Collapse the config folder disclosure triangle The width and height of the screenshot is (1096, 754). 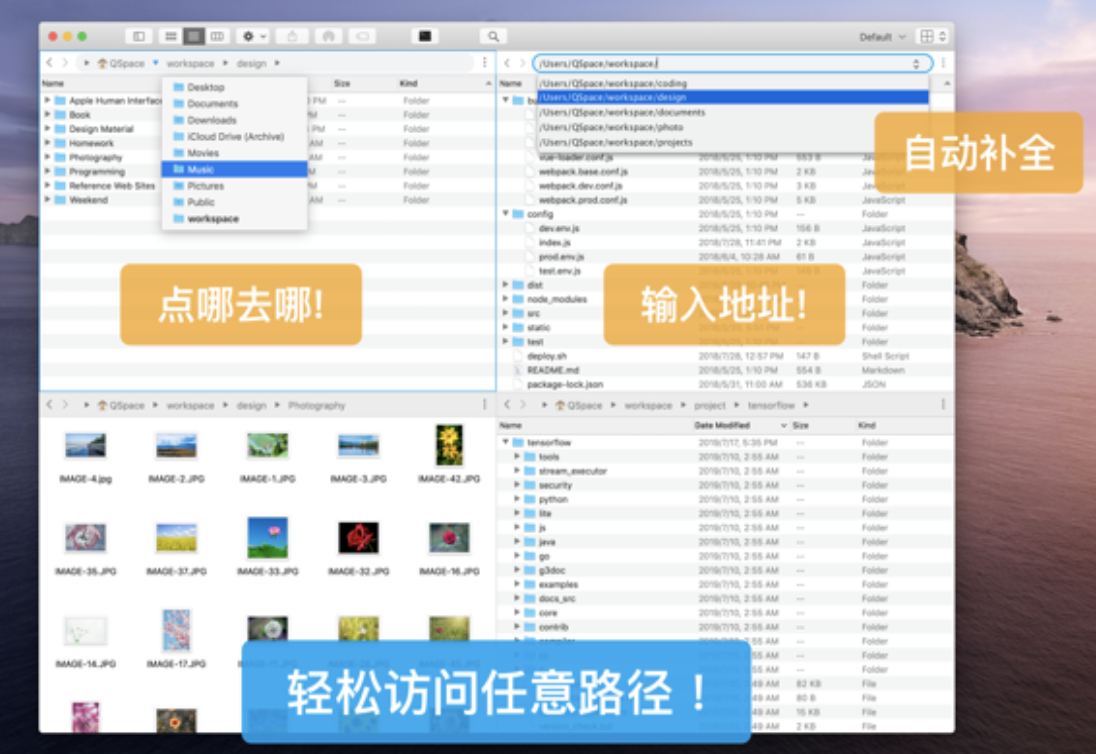506,213
